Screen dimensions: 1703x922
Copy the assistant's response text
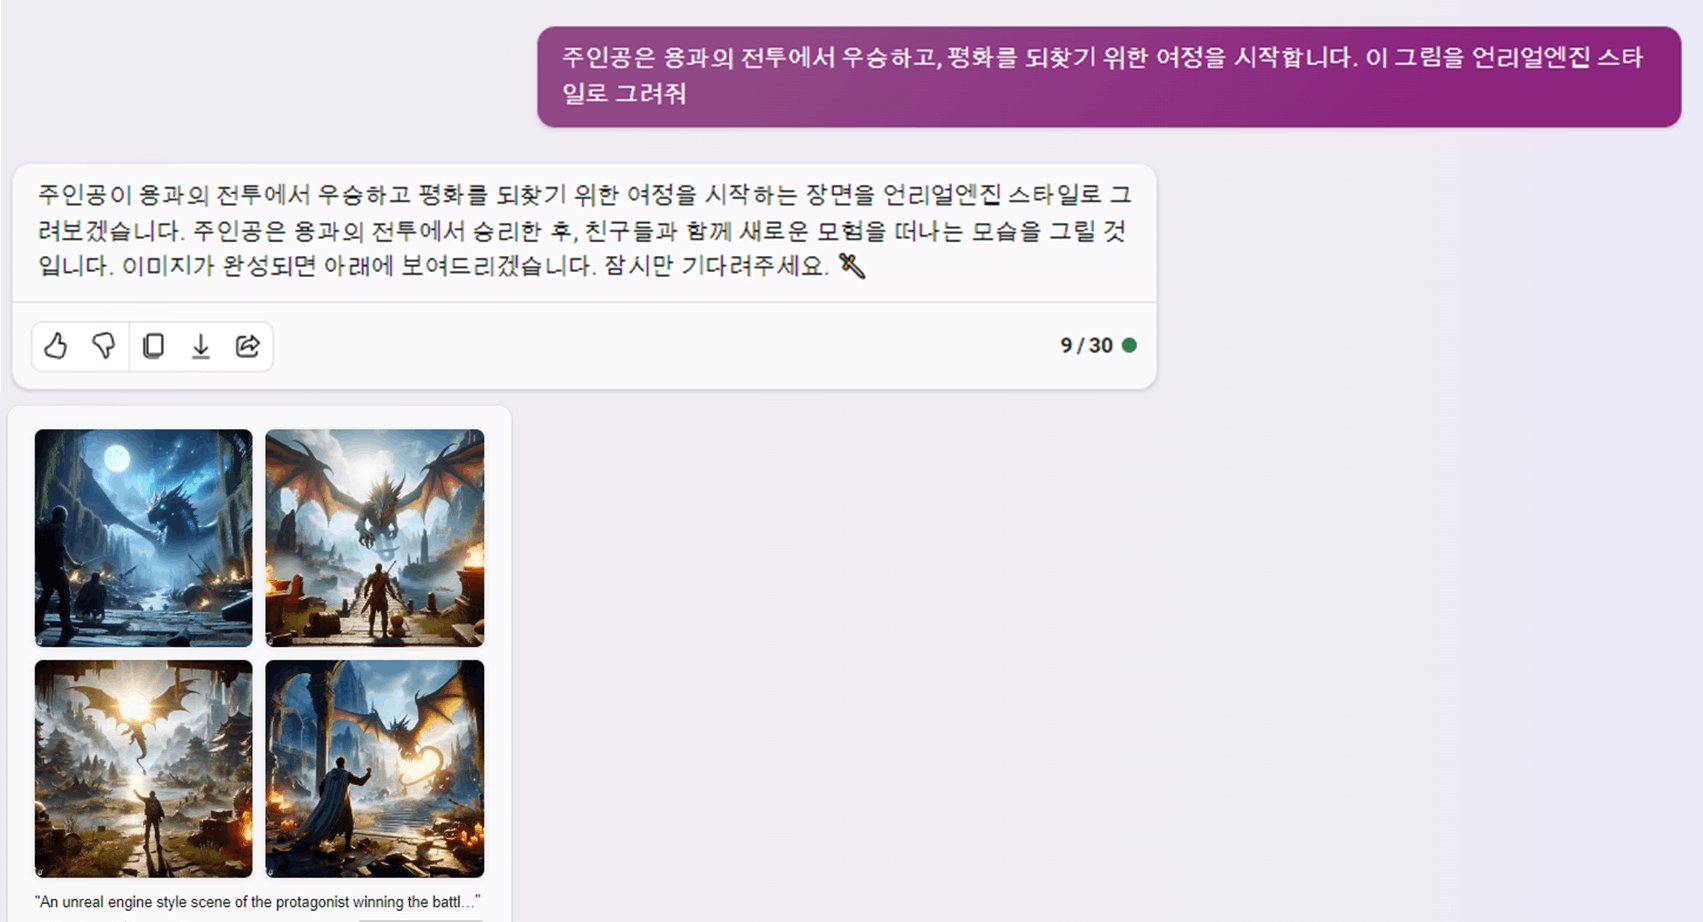(153, 346)
